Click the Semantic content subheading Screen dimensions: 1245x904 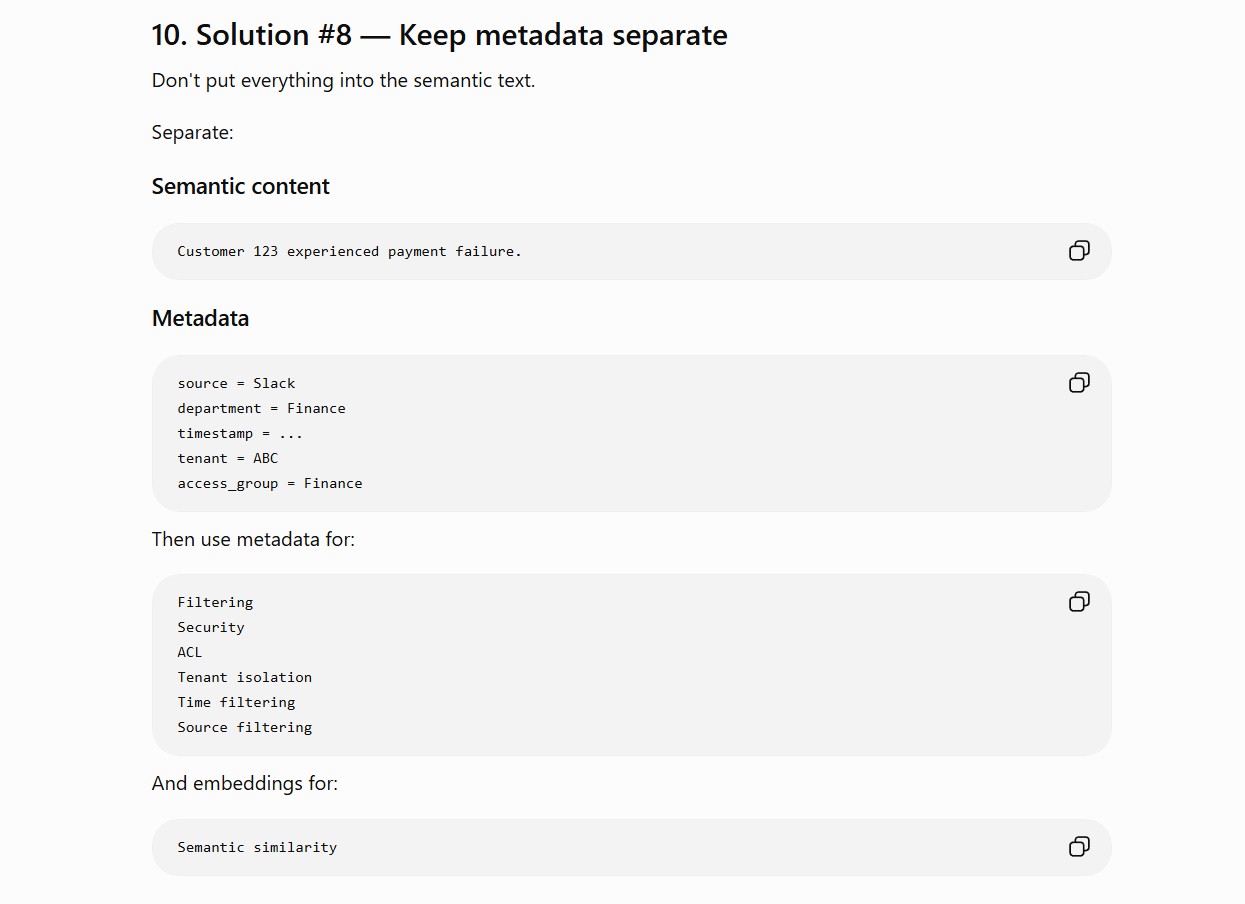(x=240, y=187)
